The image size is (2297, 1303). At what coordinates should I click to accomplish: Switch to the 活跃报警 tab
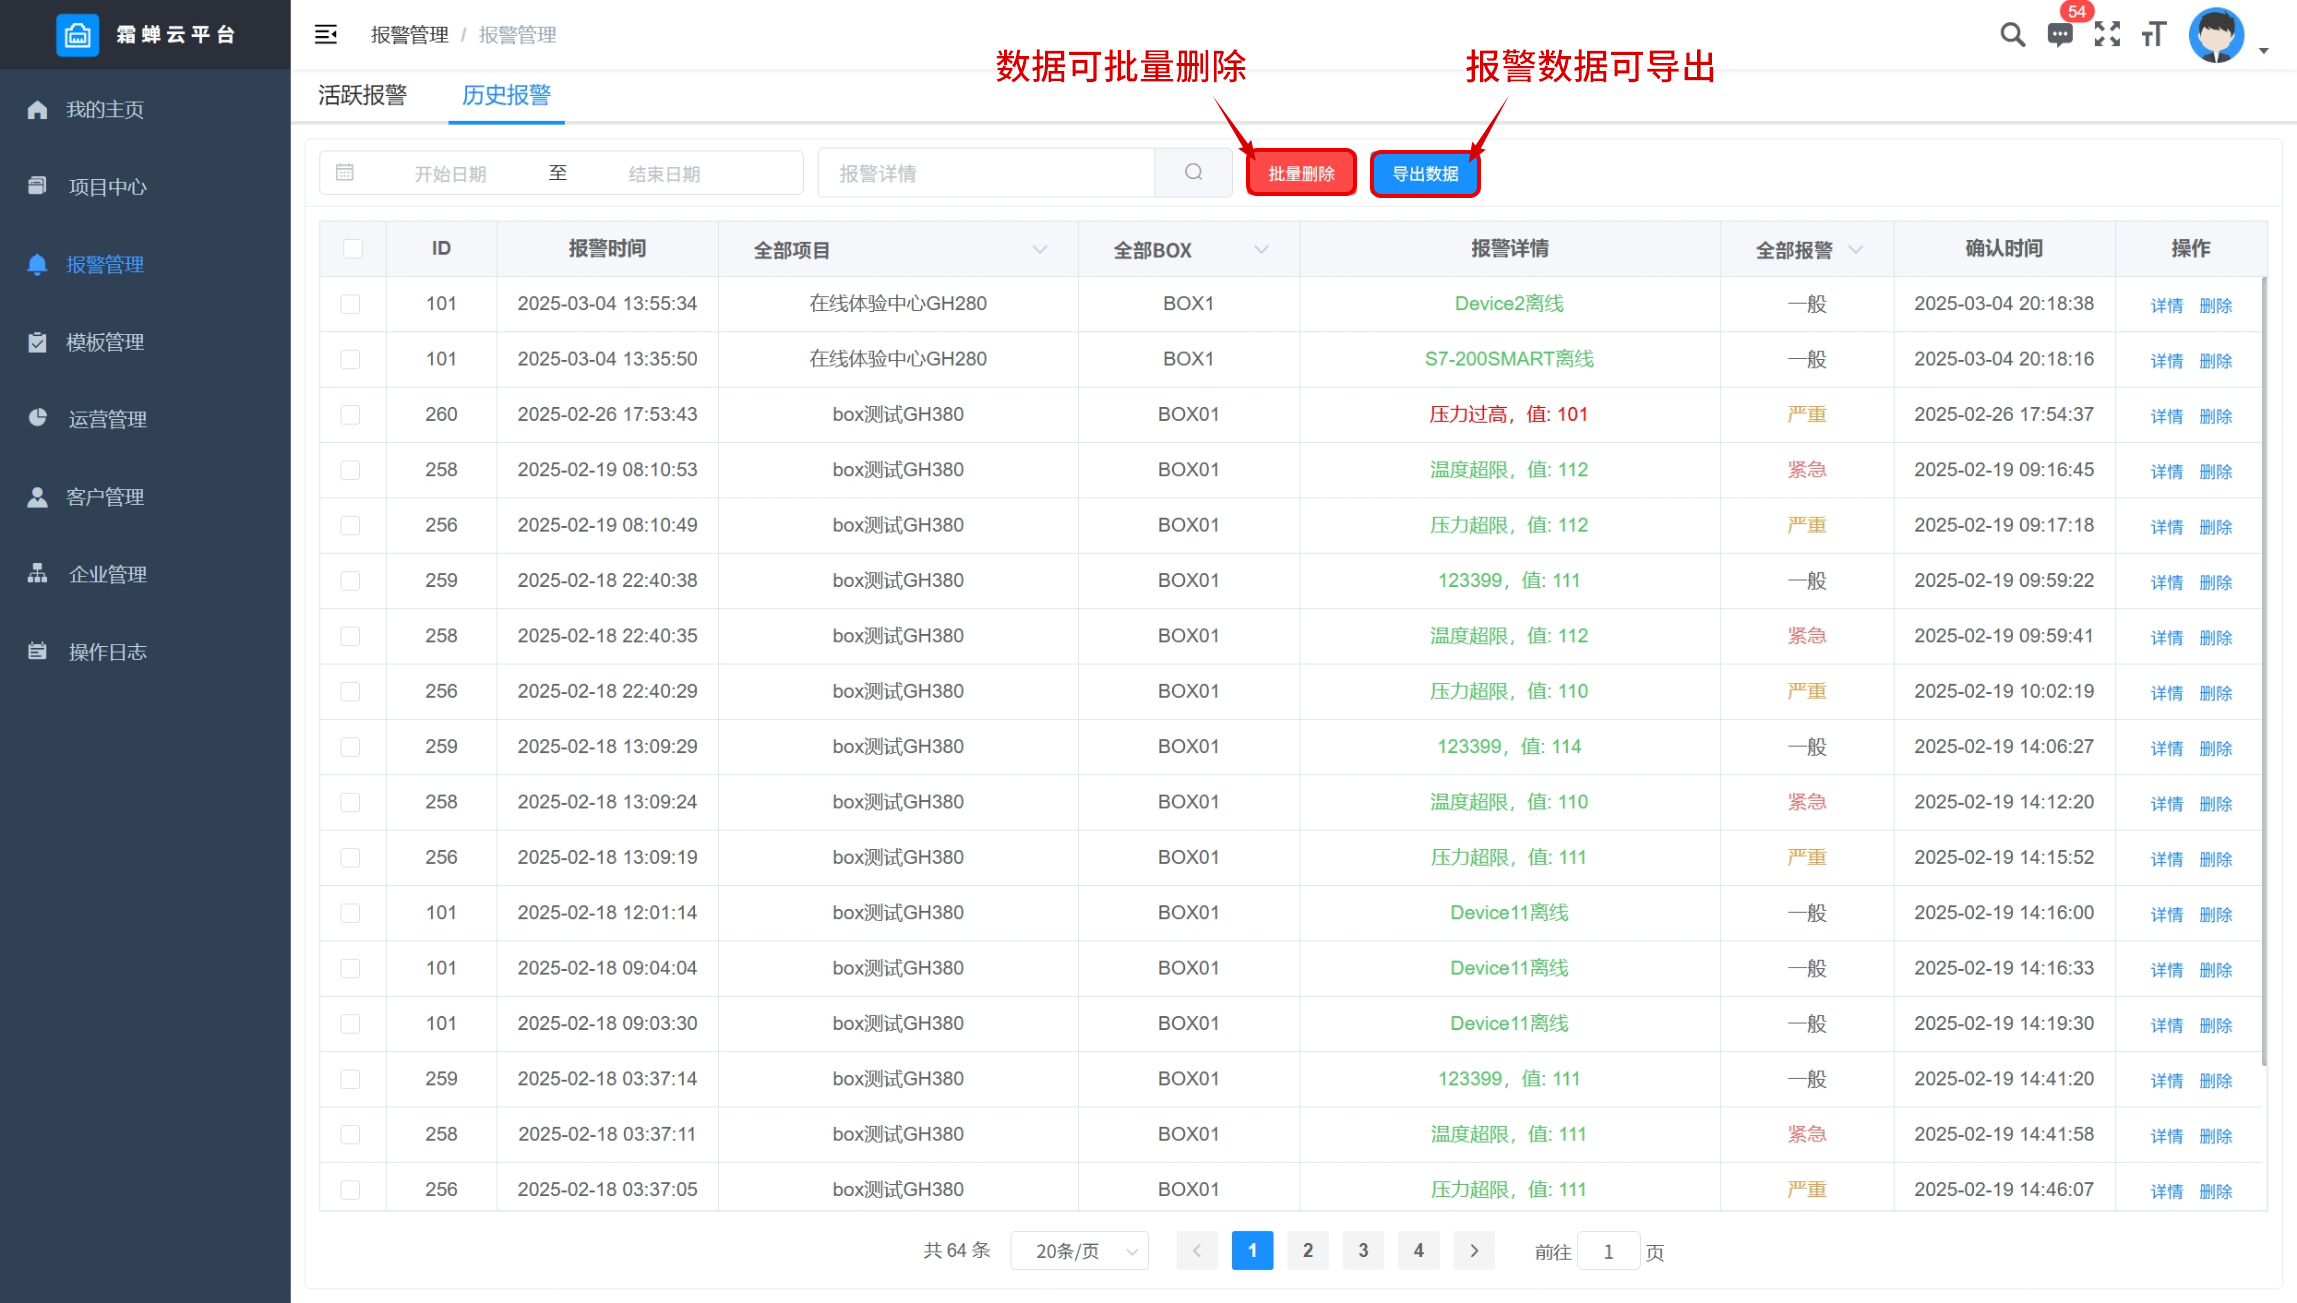(362, 95)
